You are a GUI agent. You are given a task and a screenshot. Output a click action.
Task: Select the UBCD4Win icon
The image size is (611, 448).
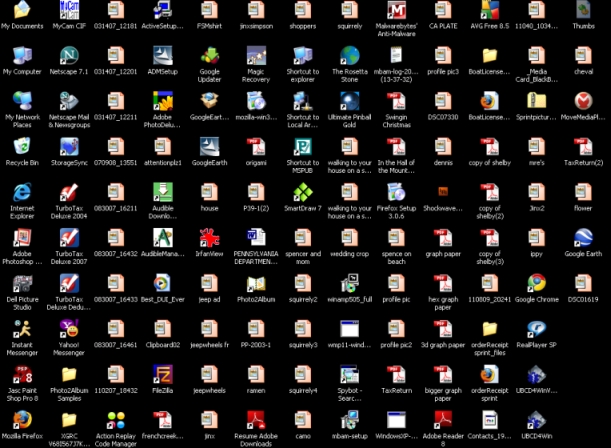[x=537, y=420]
